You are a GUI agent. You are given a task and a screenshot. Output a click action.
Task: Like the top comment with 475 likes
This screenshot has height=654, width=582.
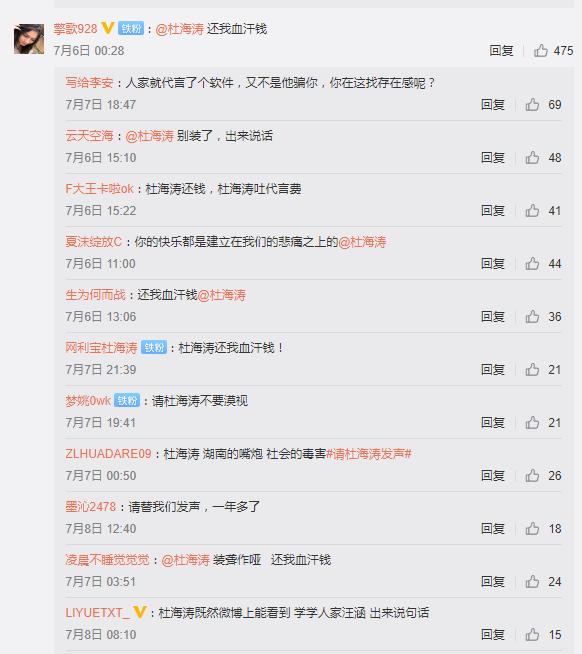click(541, 50)
